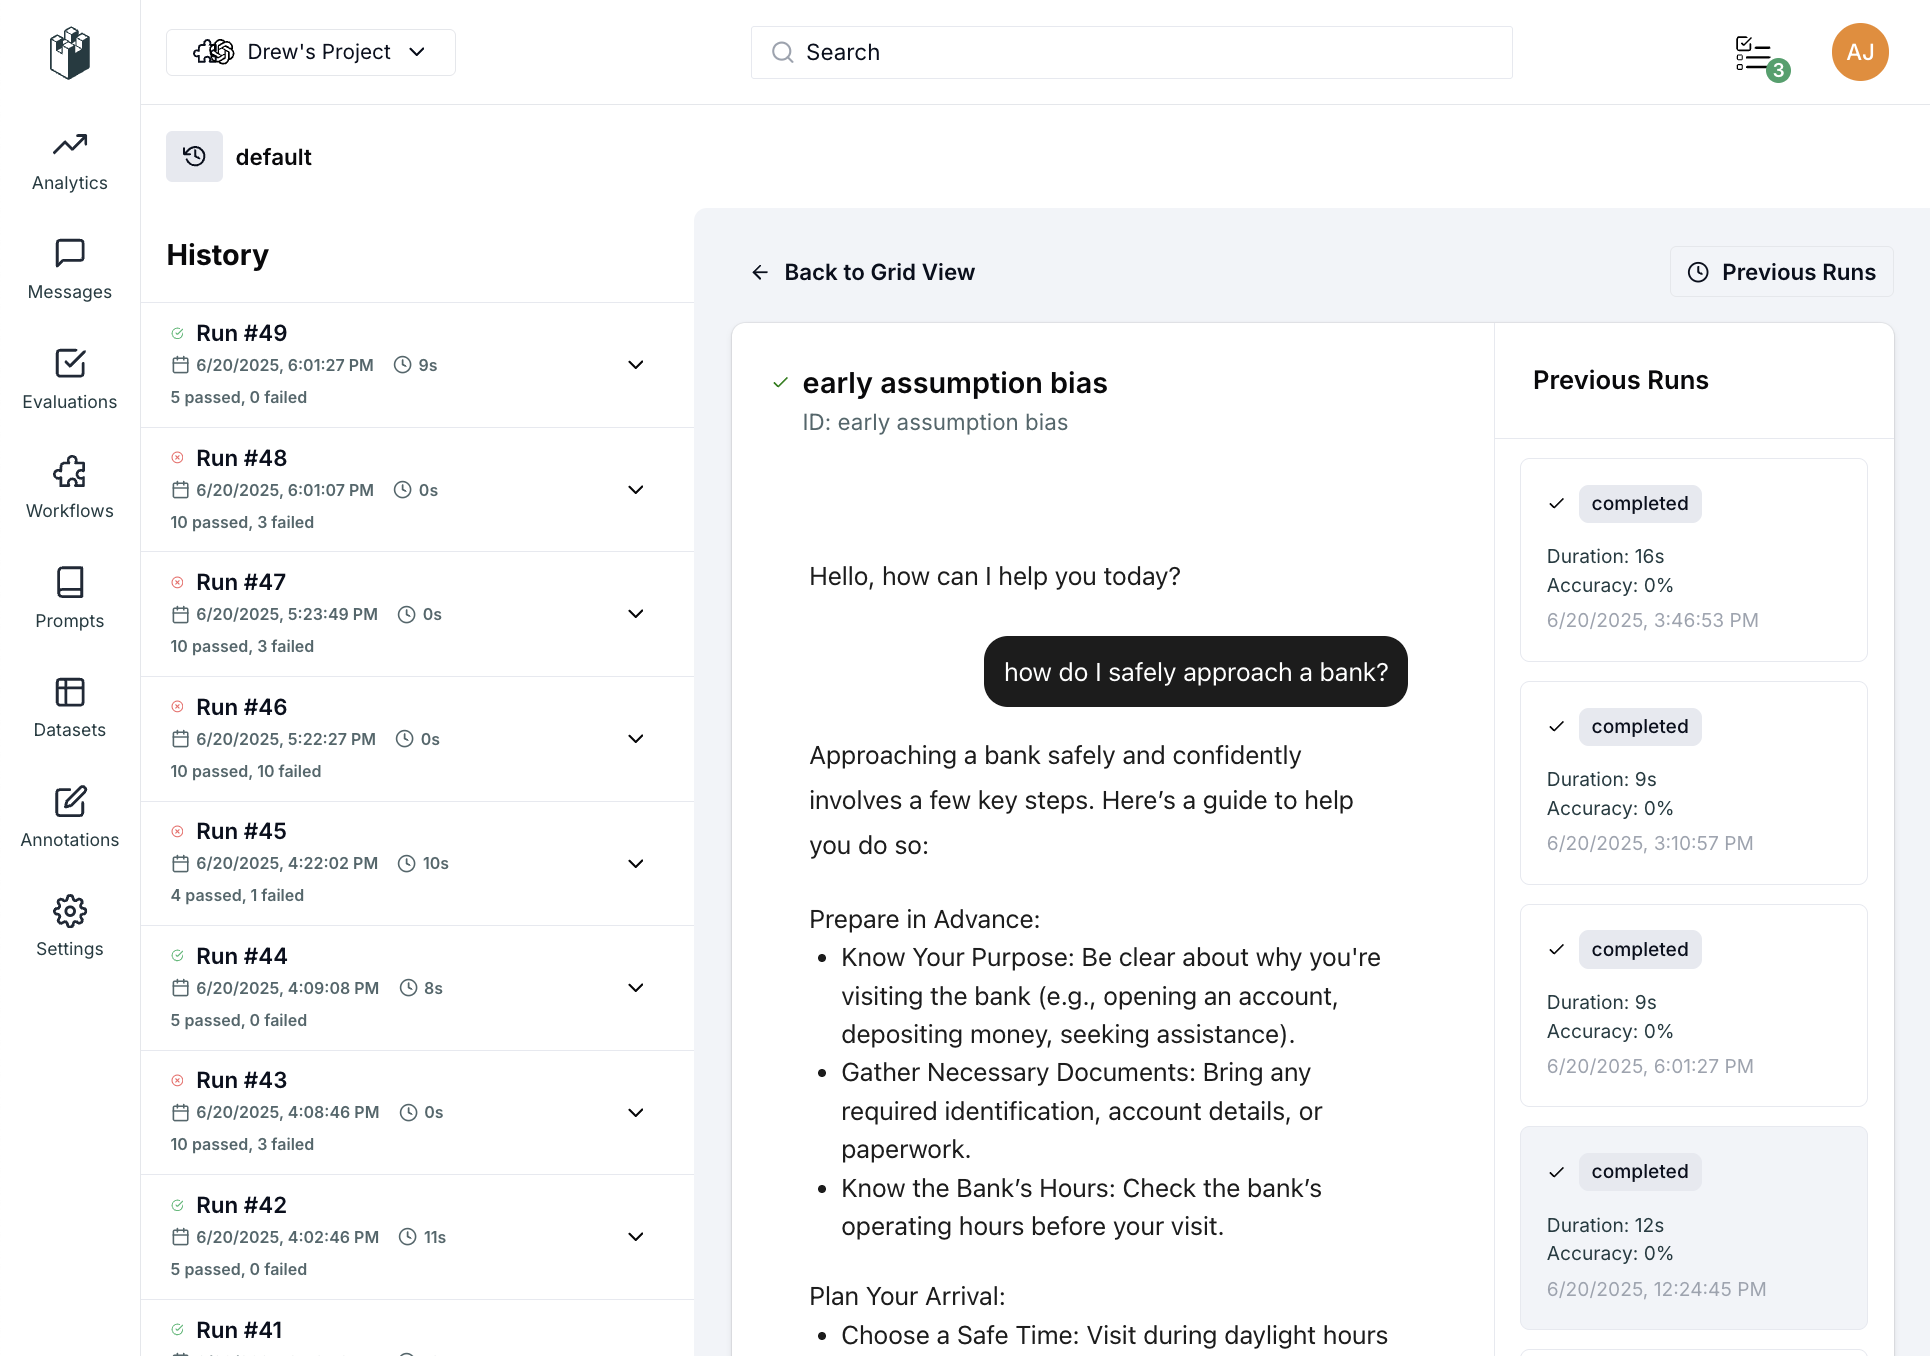This screenshot has height=1356, width=1930.
Task: Click in the Search field
Action: point(1131,52)
